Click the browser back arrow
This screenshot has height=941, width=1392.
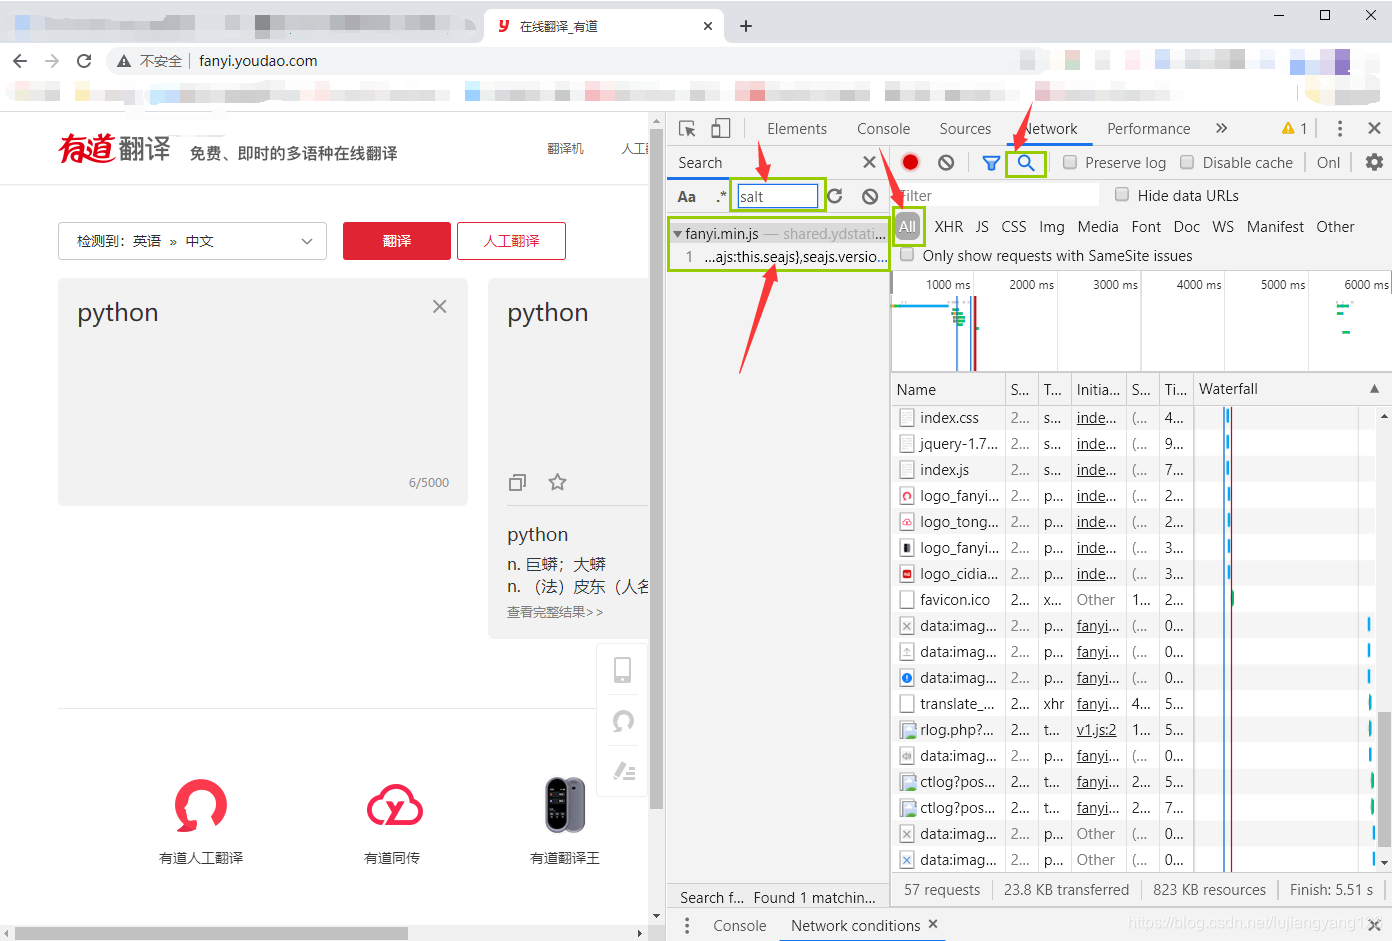pyautogui.click(x=20, y=61)
